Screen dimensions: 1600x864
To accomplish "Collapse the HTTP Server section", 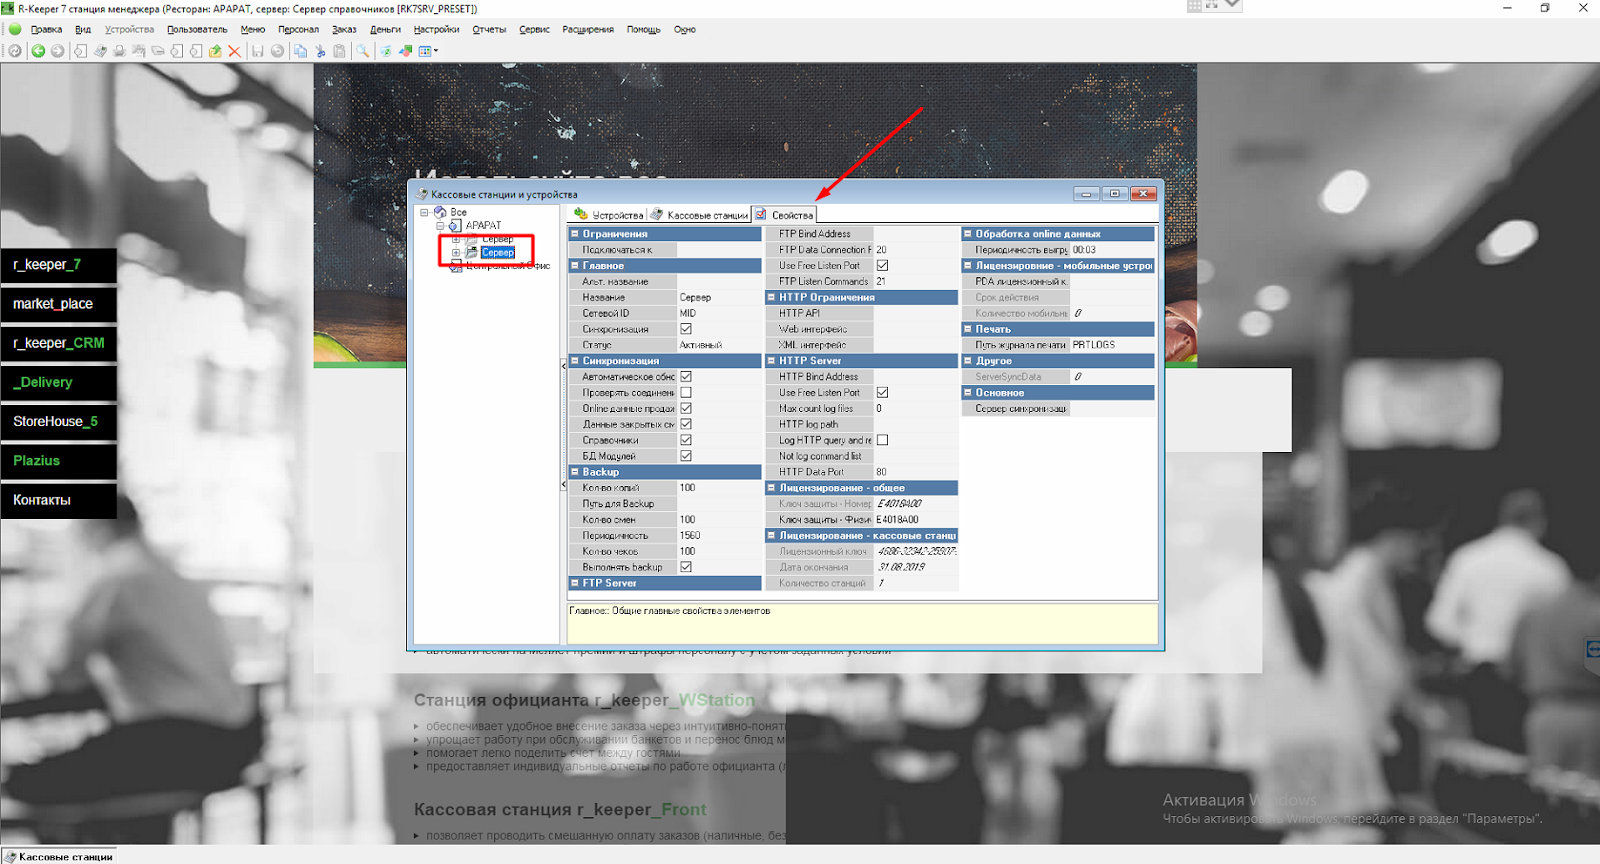I will pyautogui.click(x=771, y=361).
